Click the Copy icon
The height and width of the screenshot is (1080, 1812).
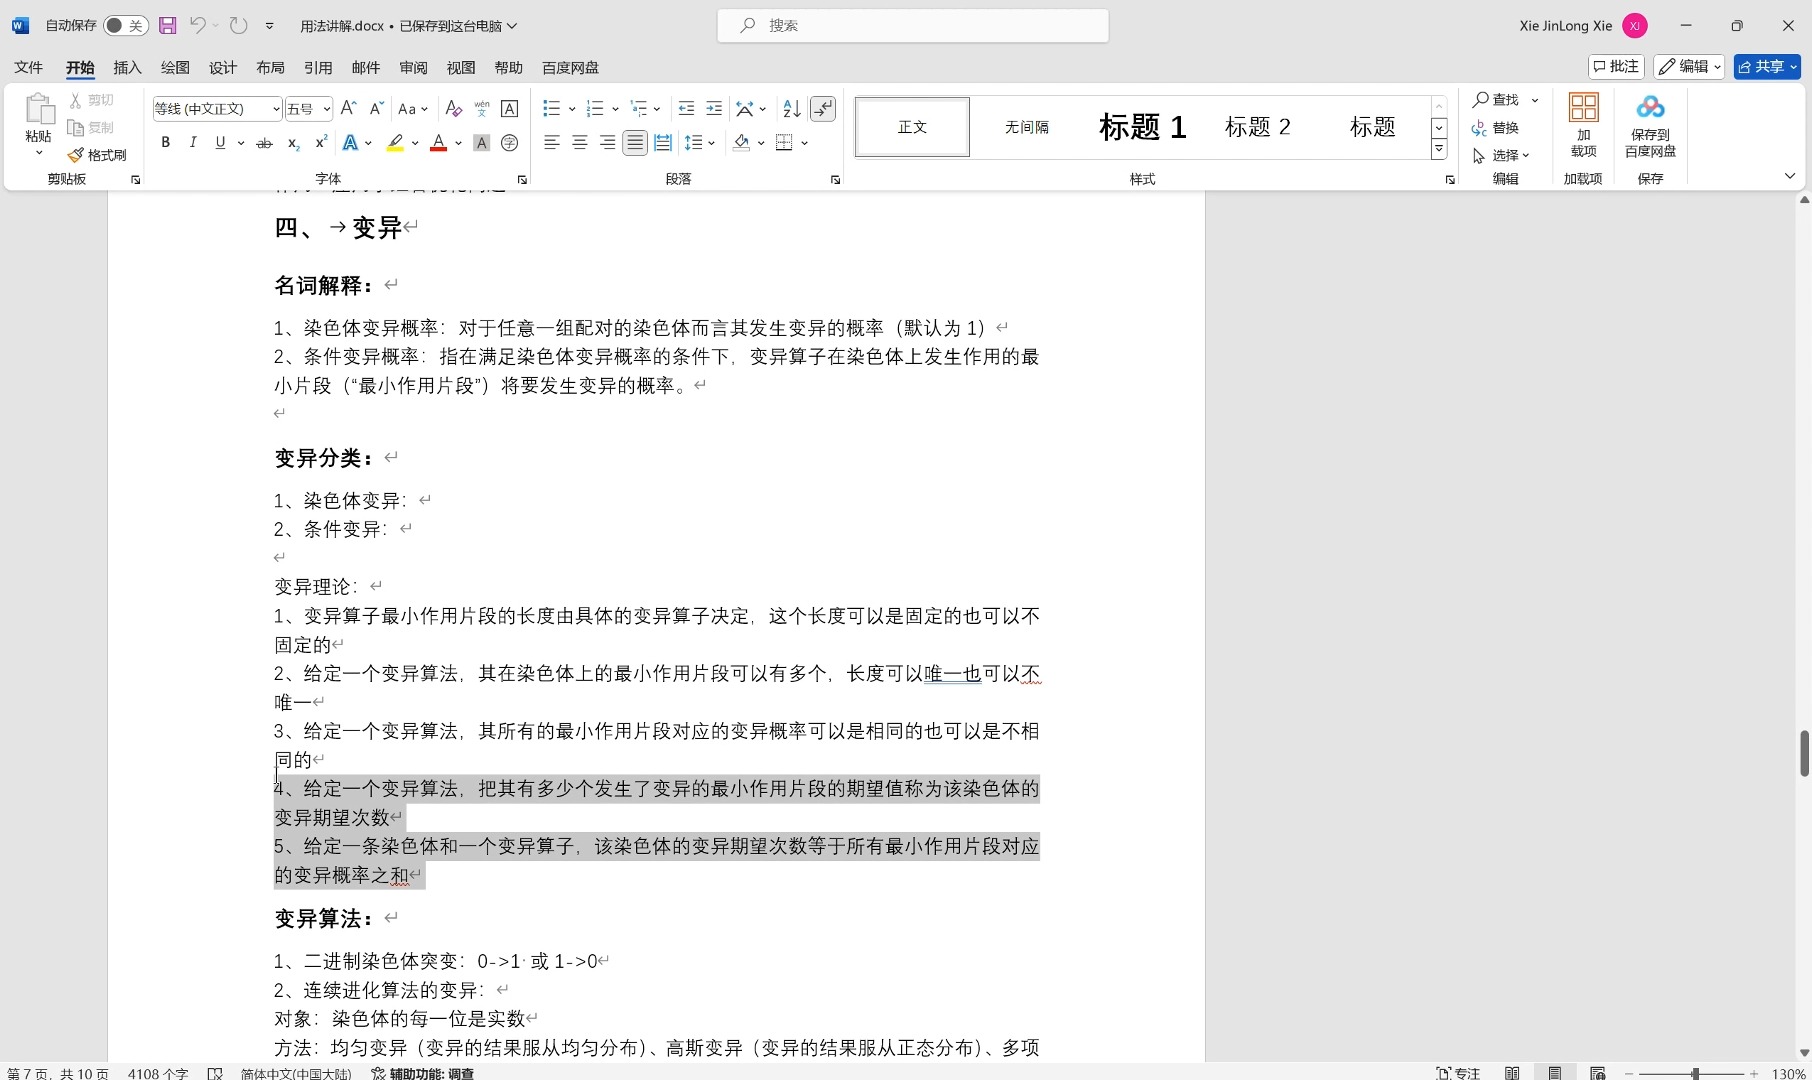tap(91, 128)
